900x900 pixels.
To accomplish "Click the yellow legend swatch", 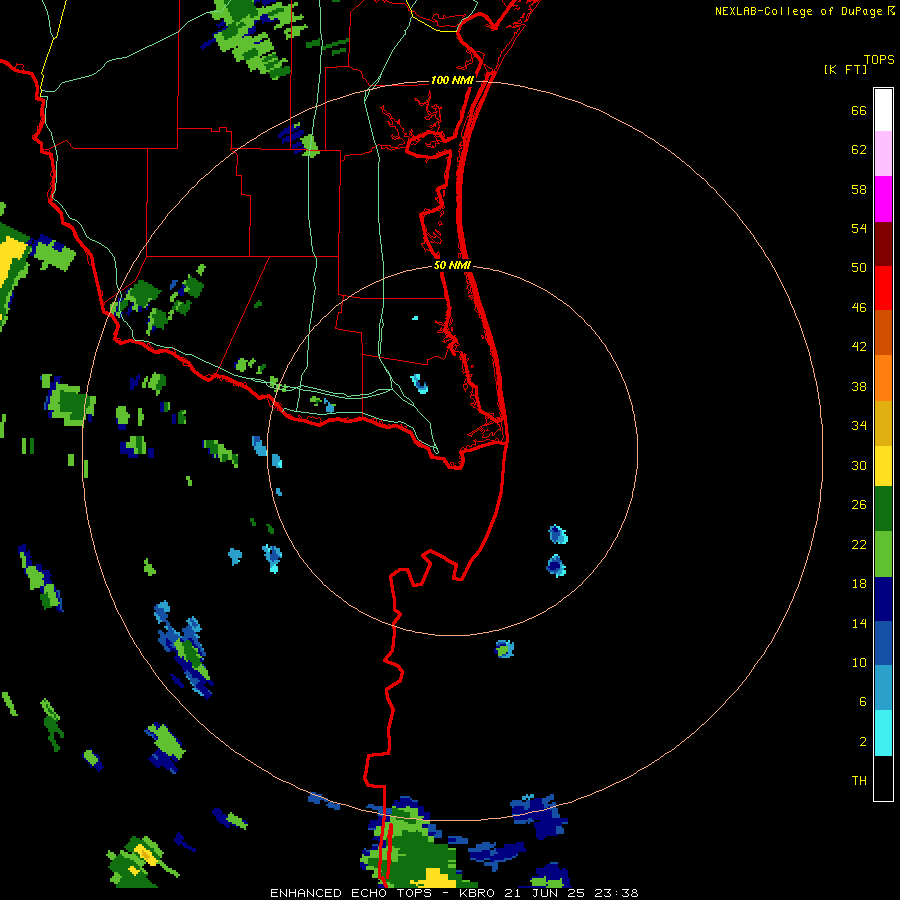I will (x=883, y=466).
